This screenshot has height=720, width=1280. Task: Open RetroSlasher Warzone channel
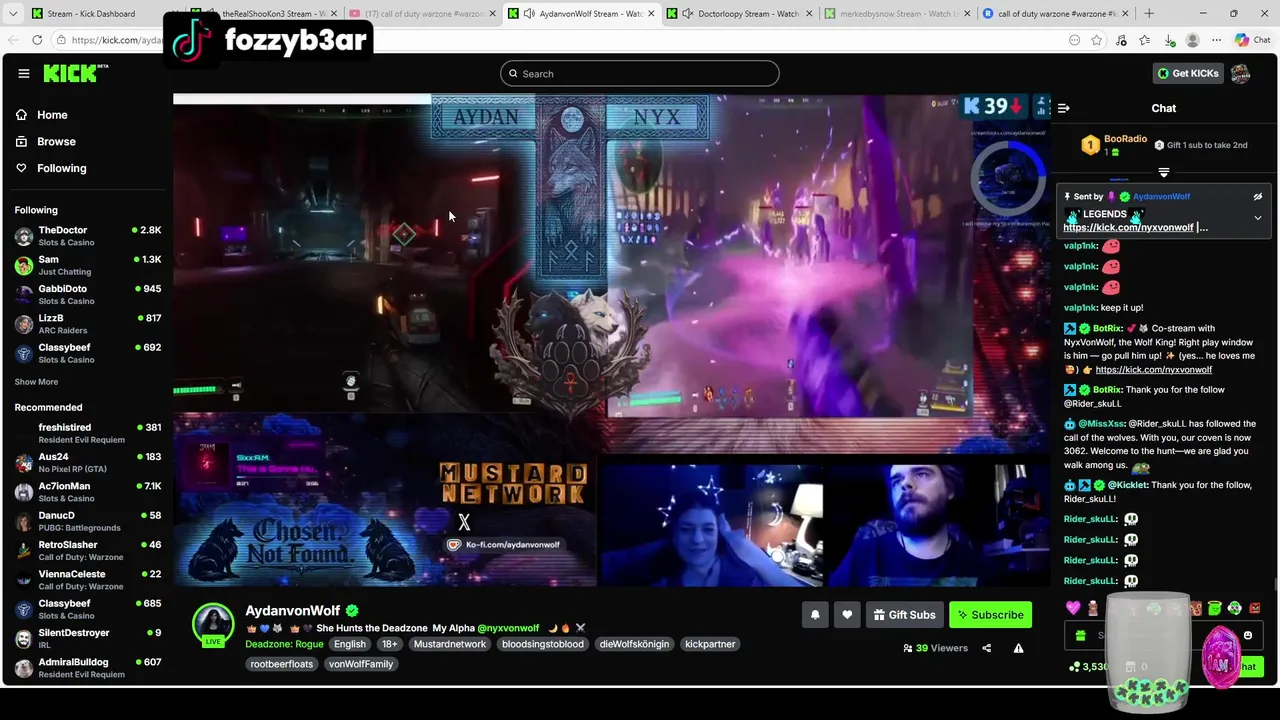(x=87, y=551)
